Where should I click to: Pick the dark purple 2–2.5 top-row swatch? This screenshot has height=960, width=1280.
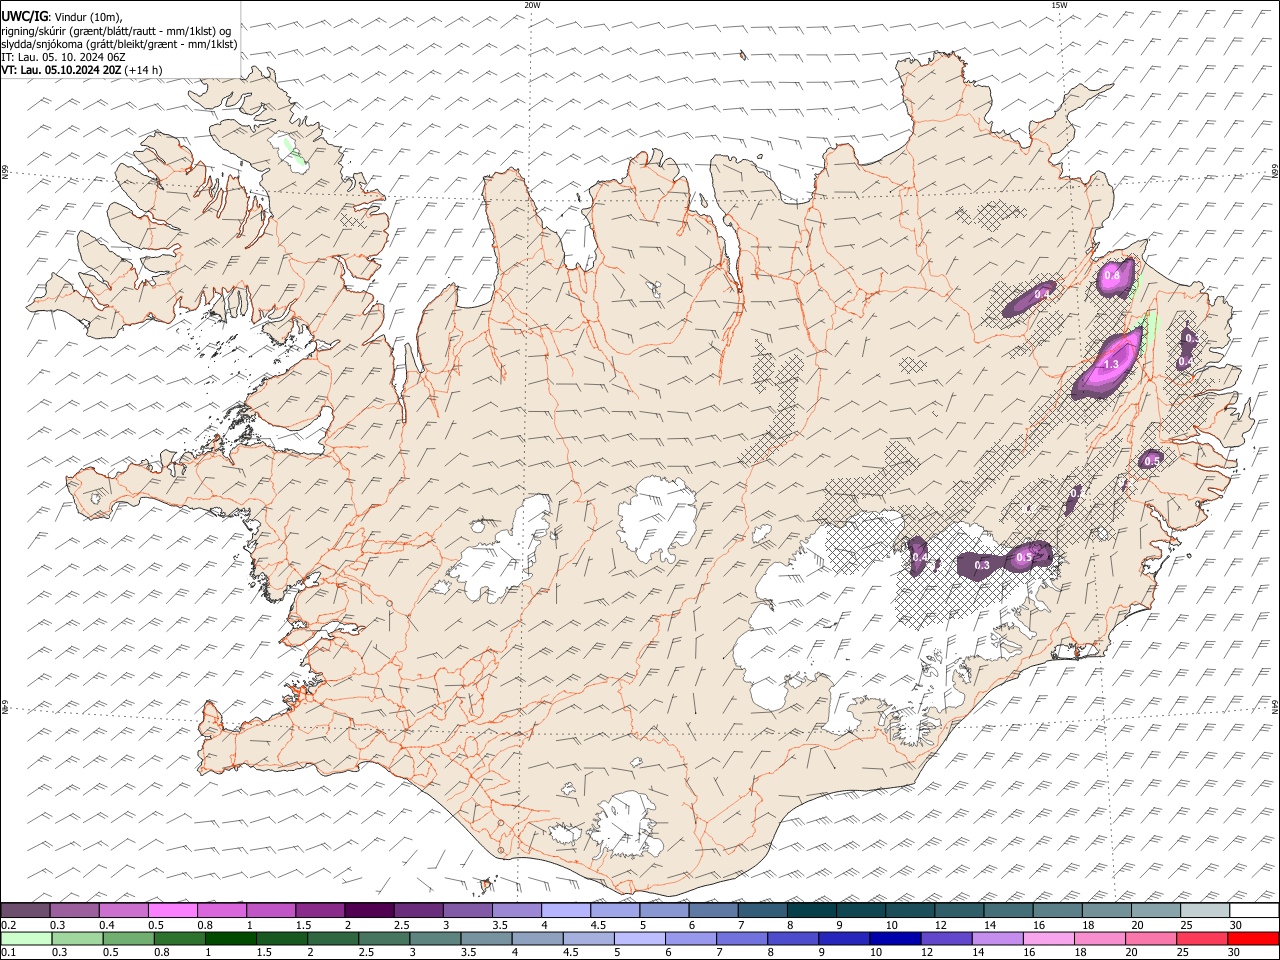369,910
